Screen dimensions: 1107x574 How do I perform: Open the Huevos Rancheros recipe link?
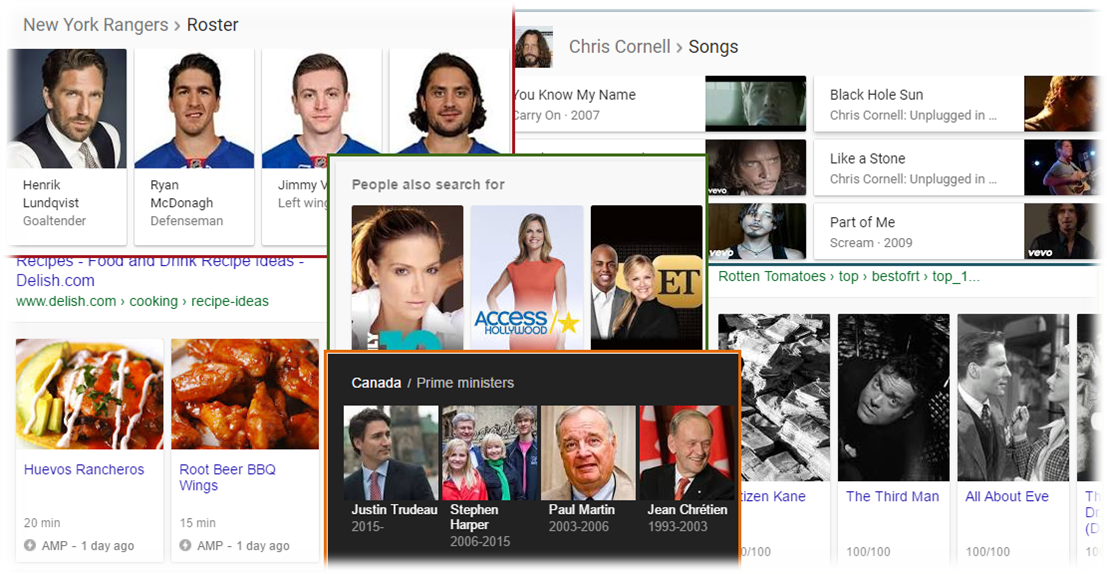pyautogui.click(x=84, y=470)
